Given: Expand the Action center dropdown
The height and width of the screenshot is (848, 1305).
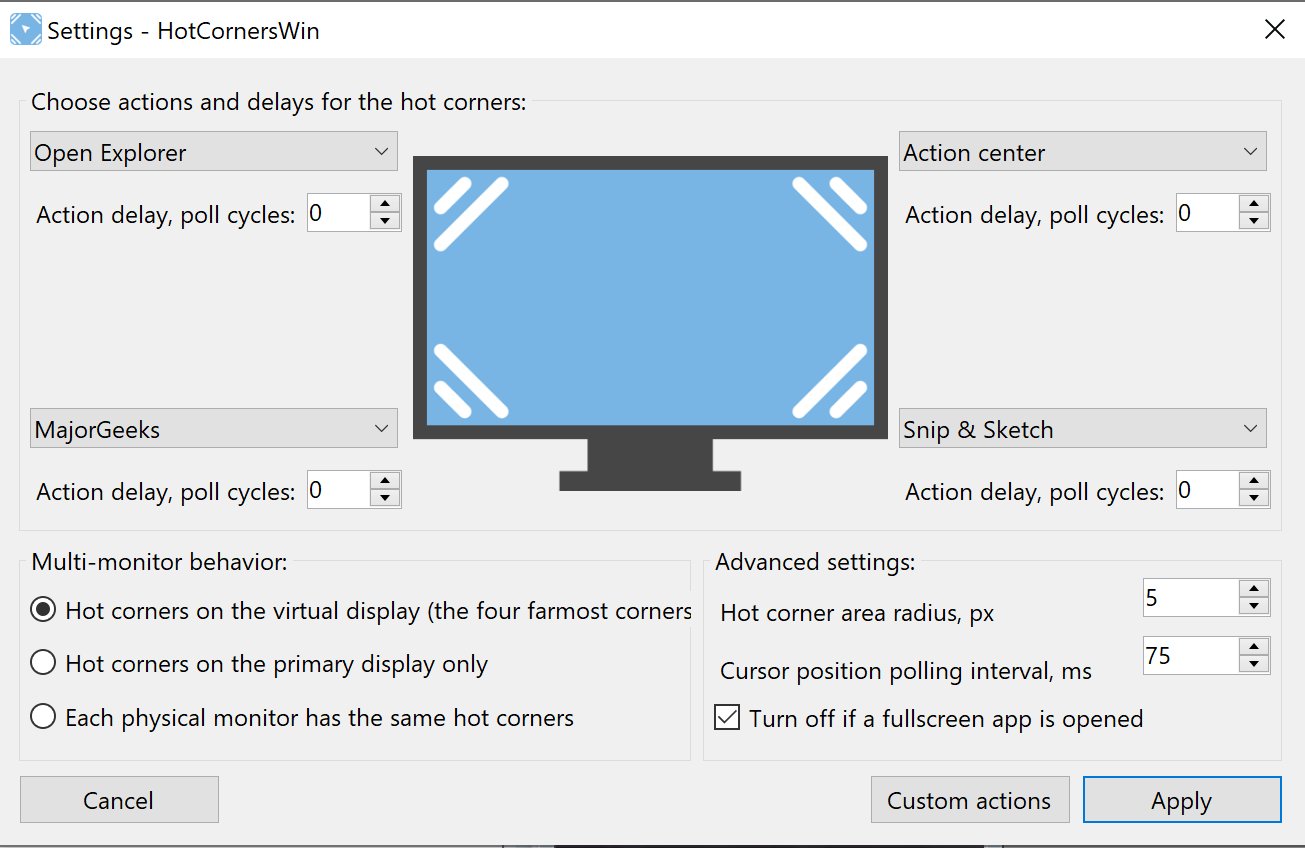Looking at the screenshot, I should pyautogui.click(x=1082, y=152).
